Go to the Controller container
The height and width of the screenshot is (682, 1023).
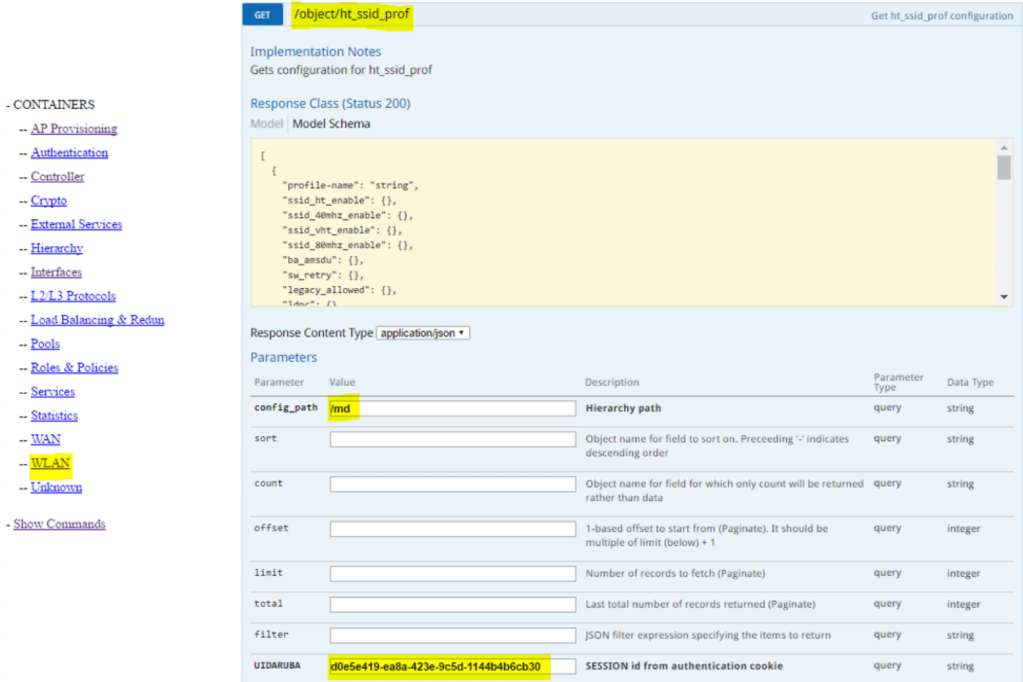pos(57,177)
